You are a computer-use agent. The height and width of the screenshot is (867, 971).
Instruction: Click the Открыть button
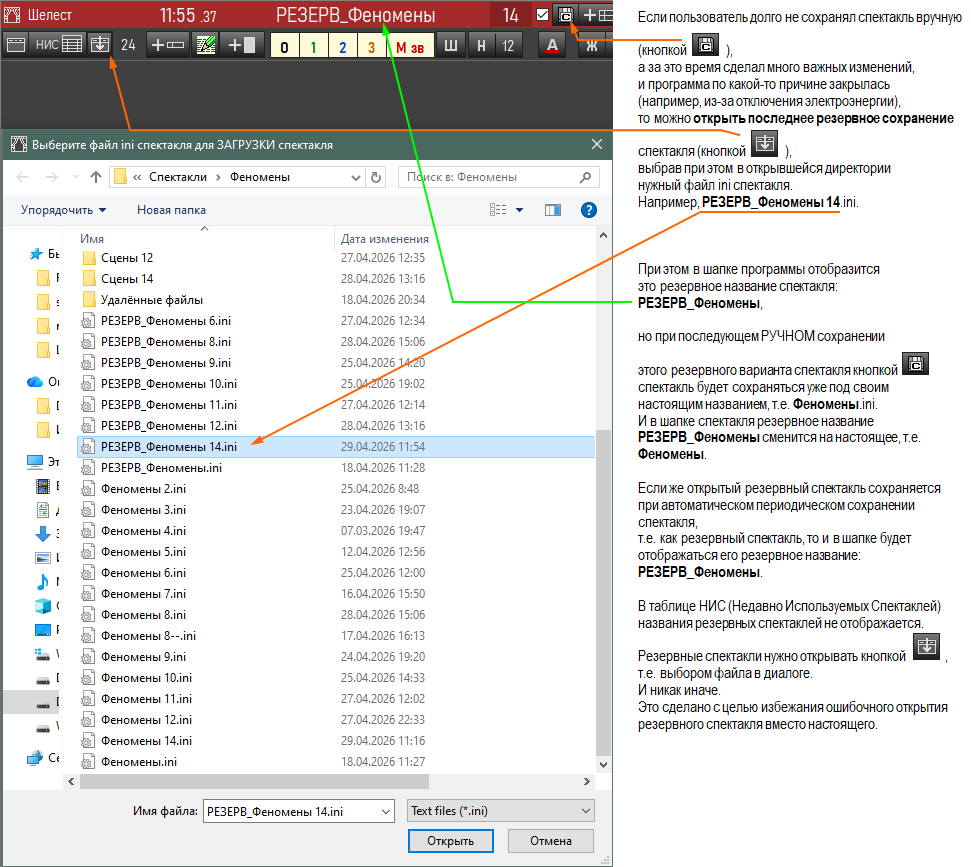[x=451, y=841]
